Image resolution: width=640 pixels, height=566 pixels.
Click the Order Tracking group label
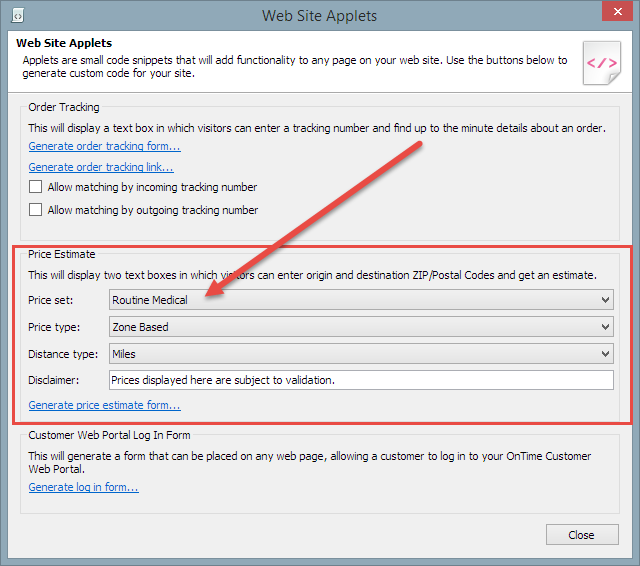64,107
